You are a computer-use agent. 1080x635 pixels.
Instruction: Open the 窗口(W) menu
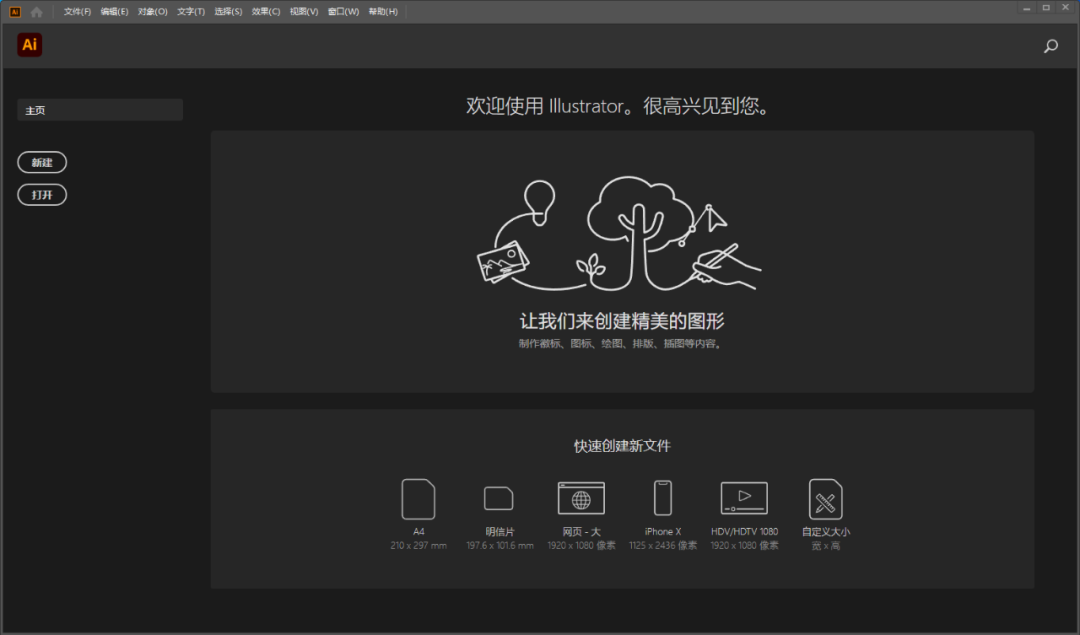343,12
